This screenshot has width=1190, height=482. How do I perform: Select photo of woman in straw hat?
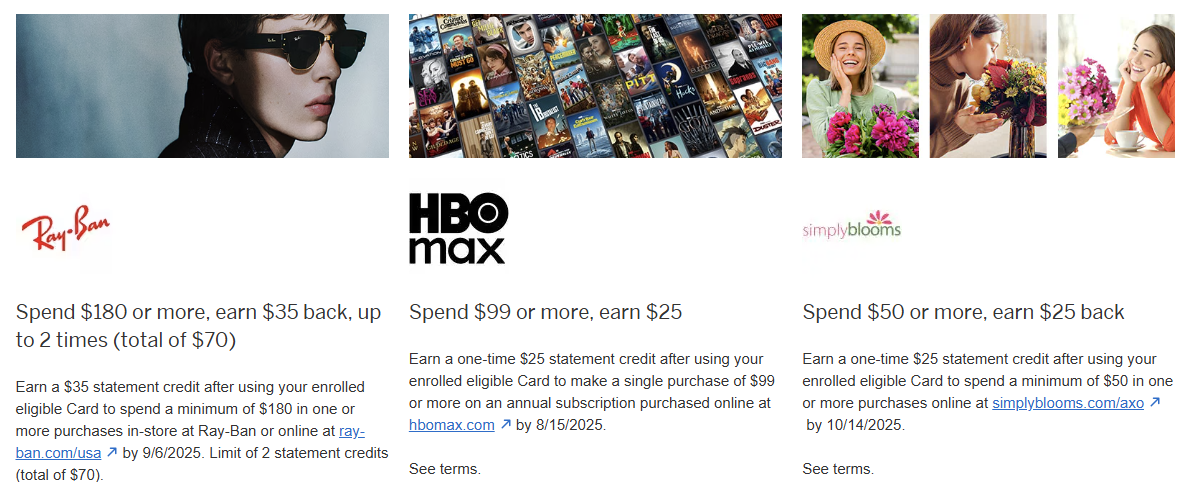coord(860,86)
